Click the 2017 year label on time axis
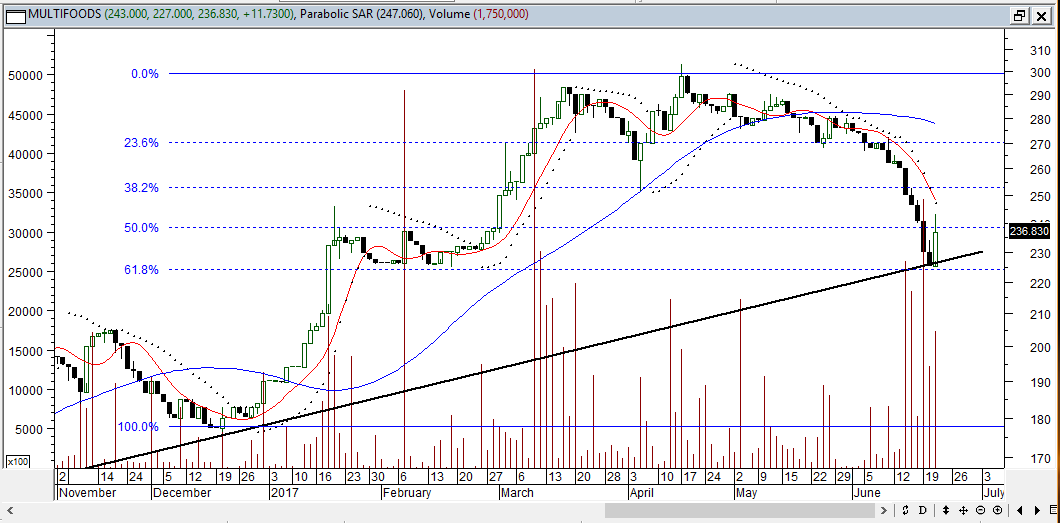Viewport: 1060px width, 523px height. 285,493
